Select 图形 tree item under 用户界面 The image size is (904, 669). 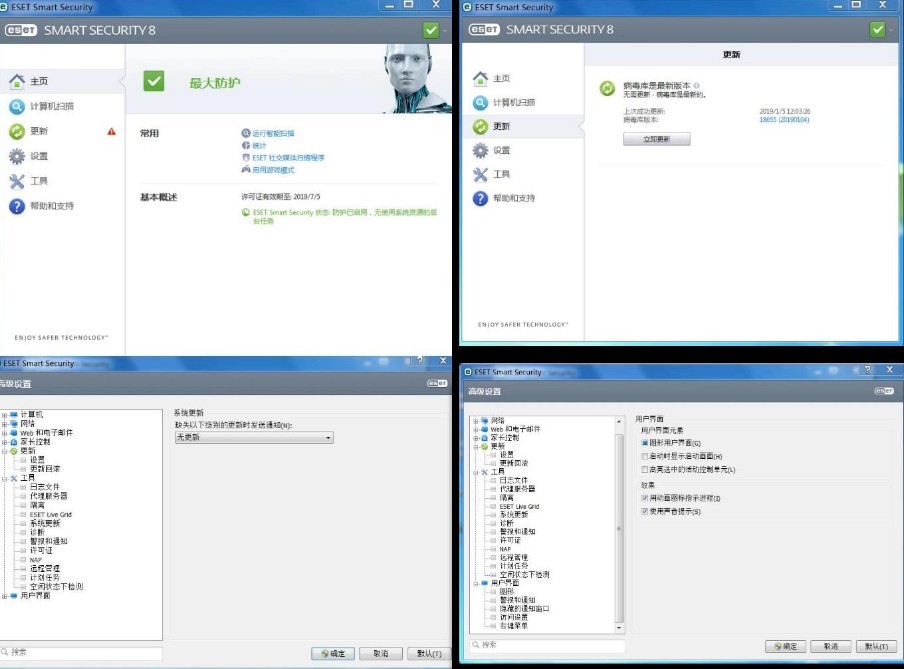[507, 592]
